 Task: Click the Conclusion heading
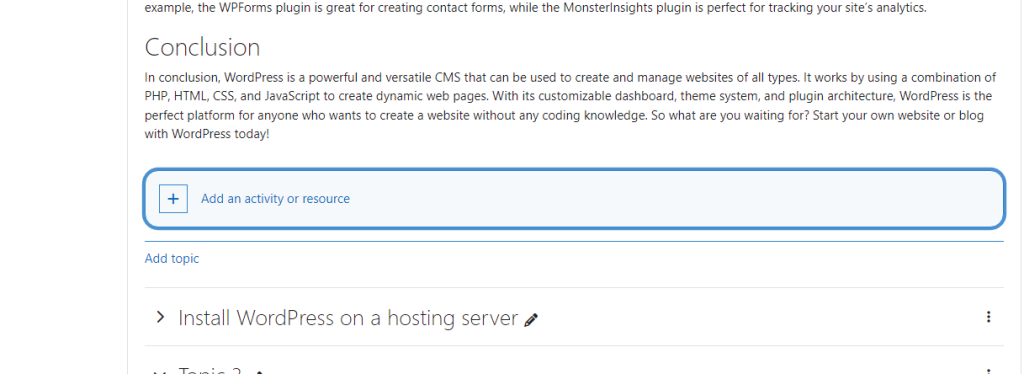coord(202,48)
